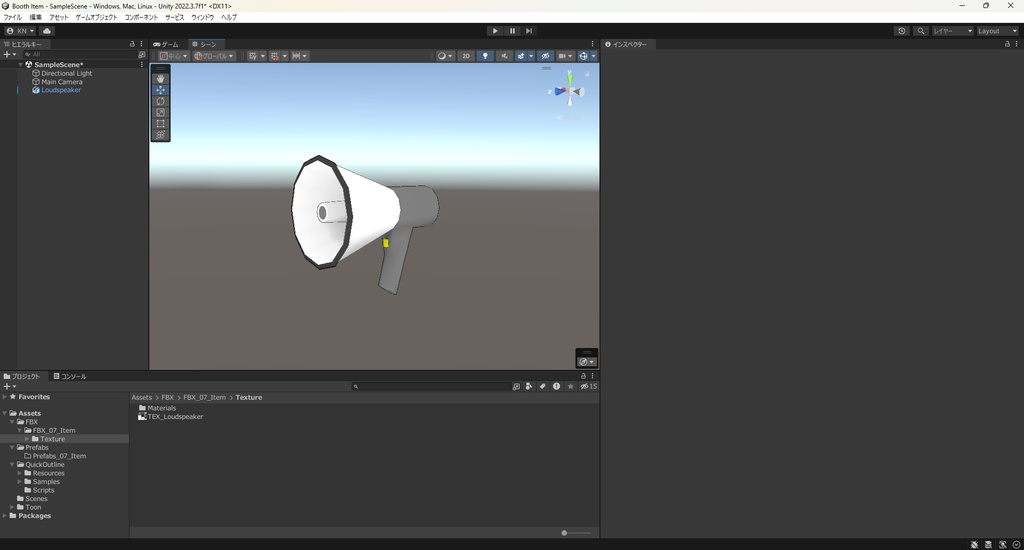1024x550 pixels.
Task: Select the Prefabs_07_Item folder
Action: tap(59, 457)
